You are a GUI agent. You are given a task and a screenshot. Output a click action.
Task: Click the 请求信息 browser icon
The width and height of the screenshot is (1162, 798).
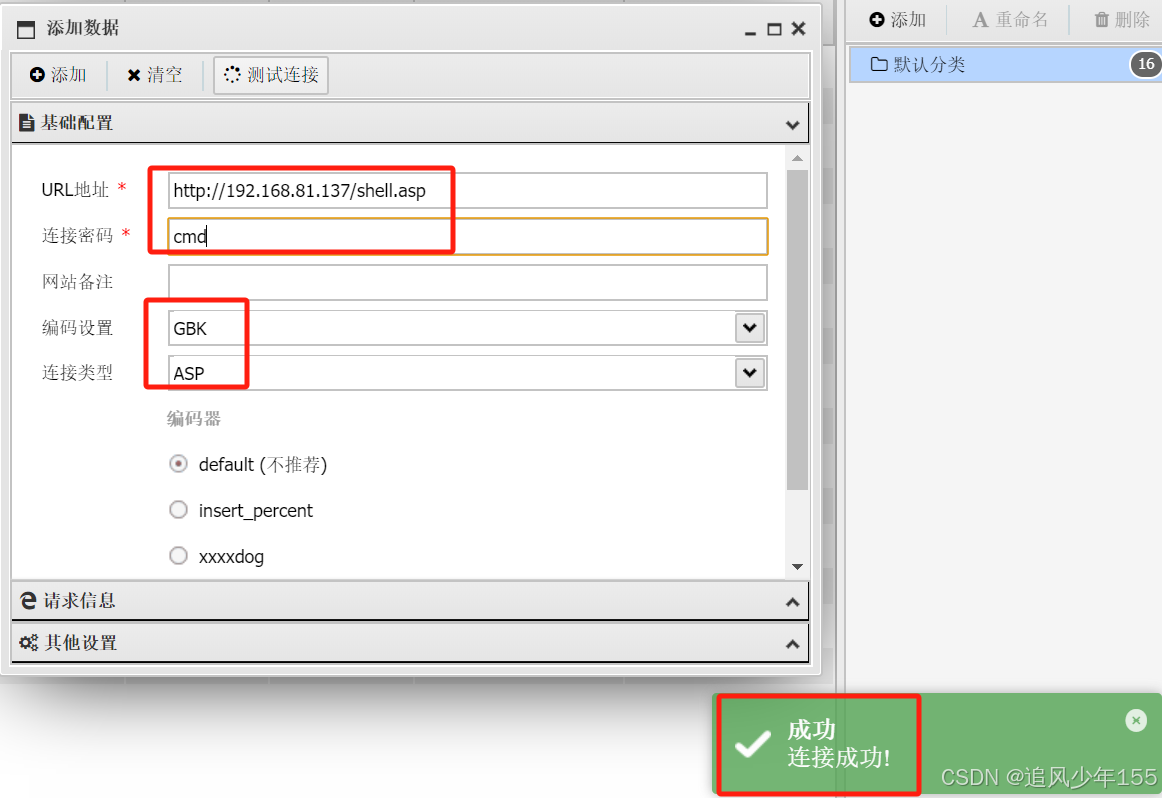(x=28, y=601)
